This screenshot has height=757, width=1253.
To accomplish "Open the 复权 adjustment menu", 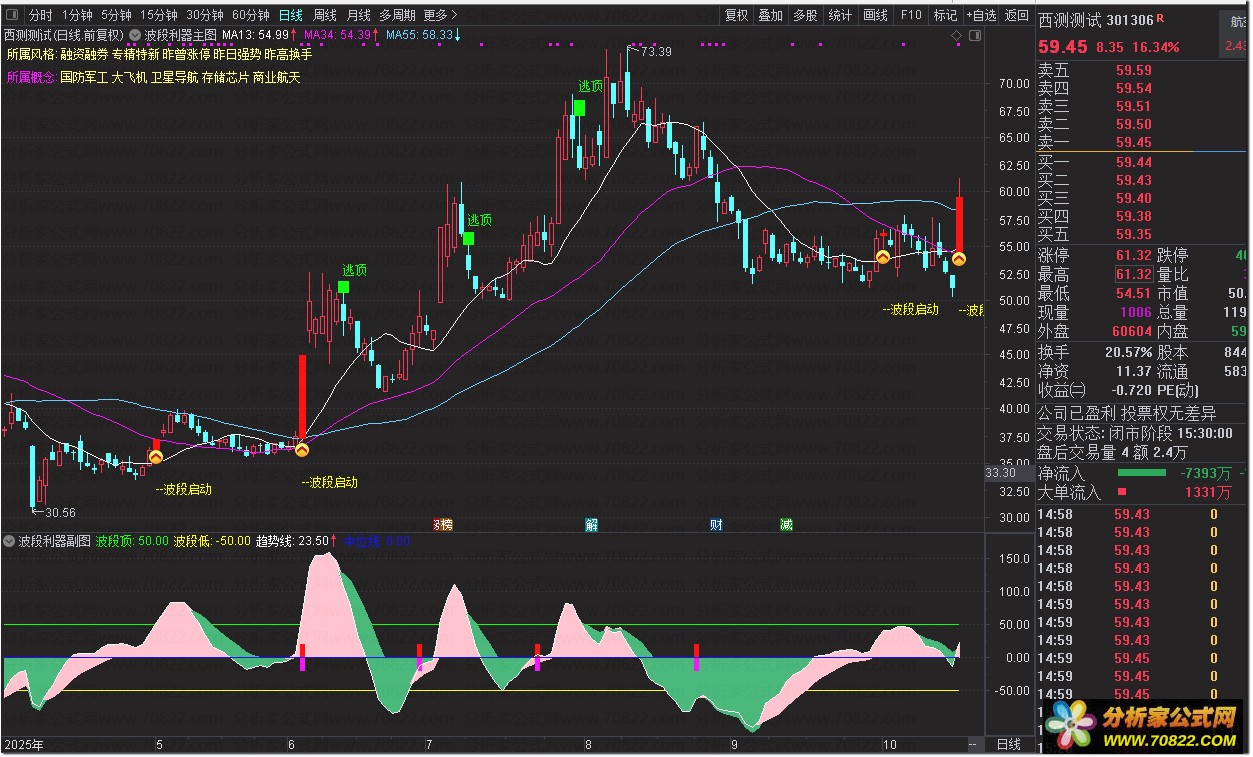I will [x=737, y=15].
